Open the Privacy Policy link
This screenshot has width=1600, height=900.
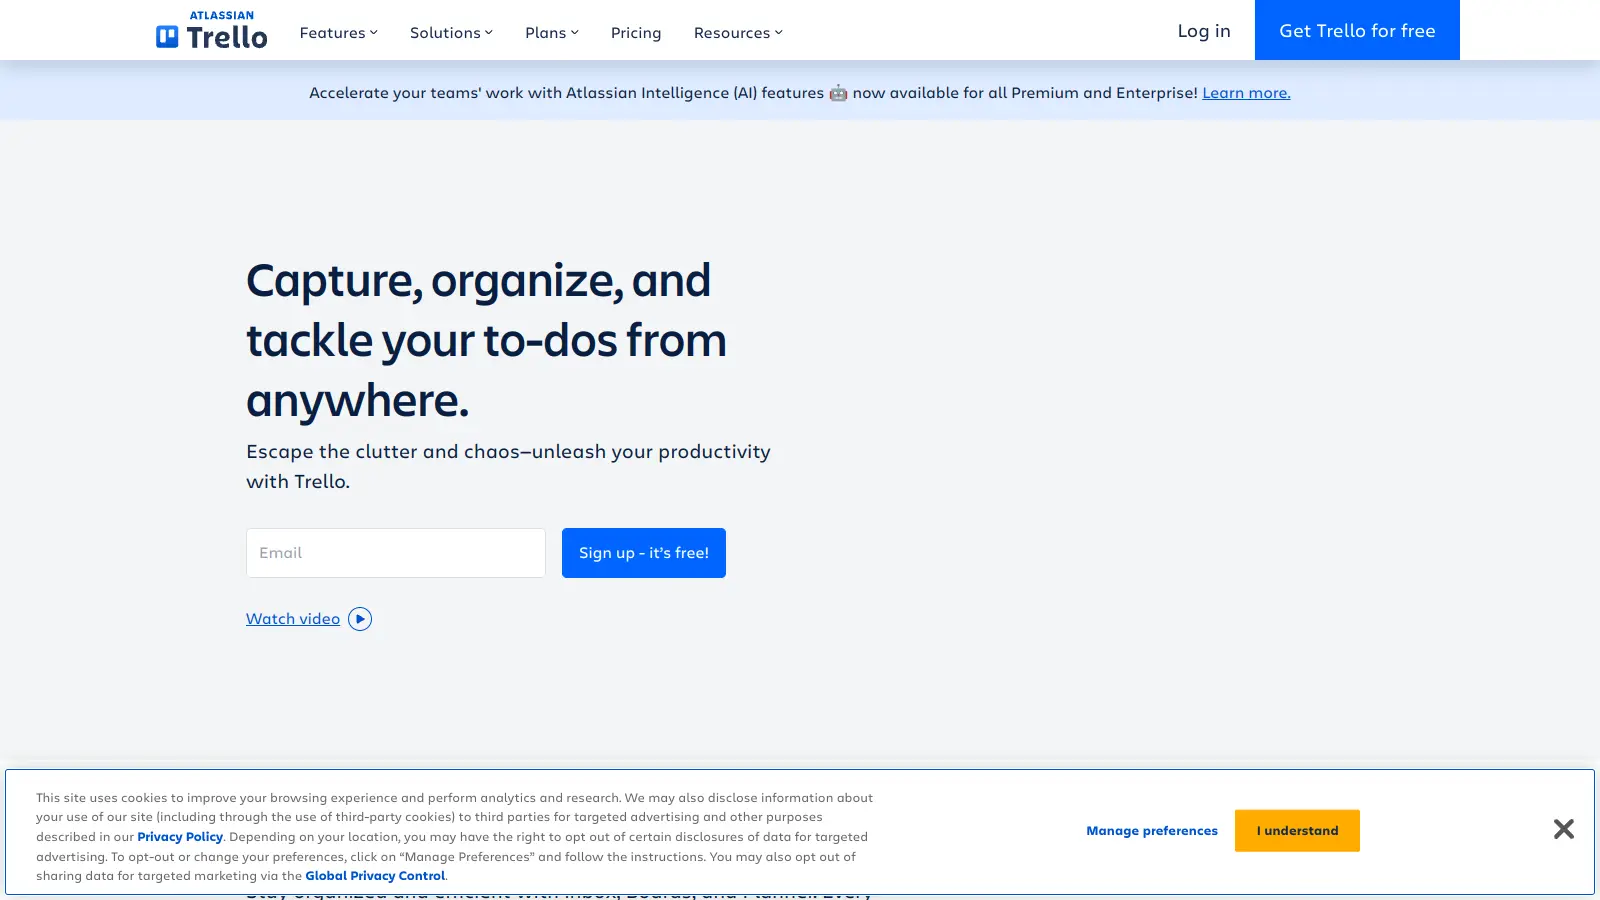click(180, 836)
